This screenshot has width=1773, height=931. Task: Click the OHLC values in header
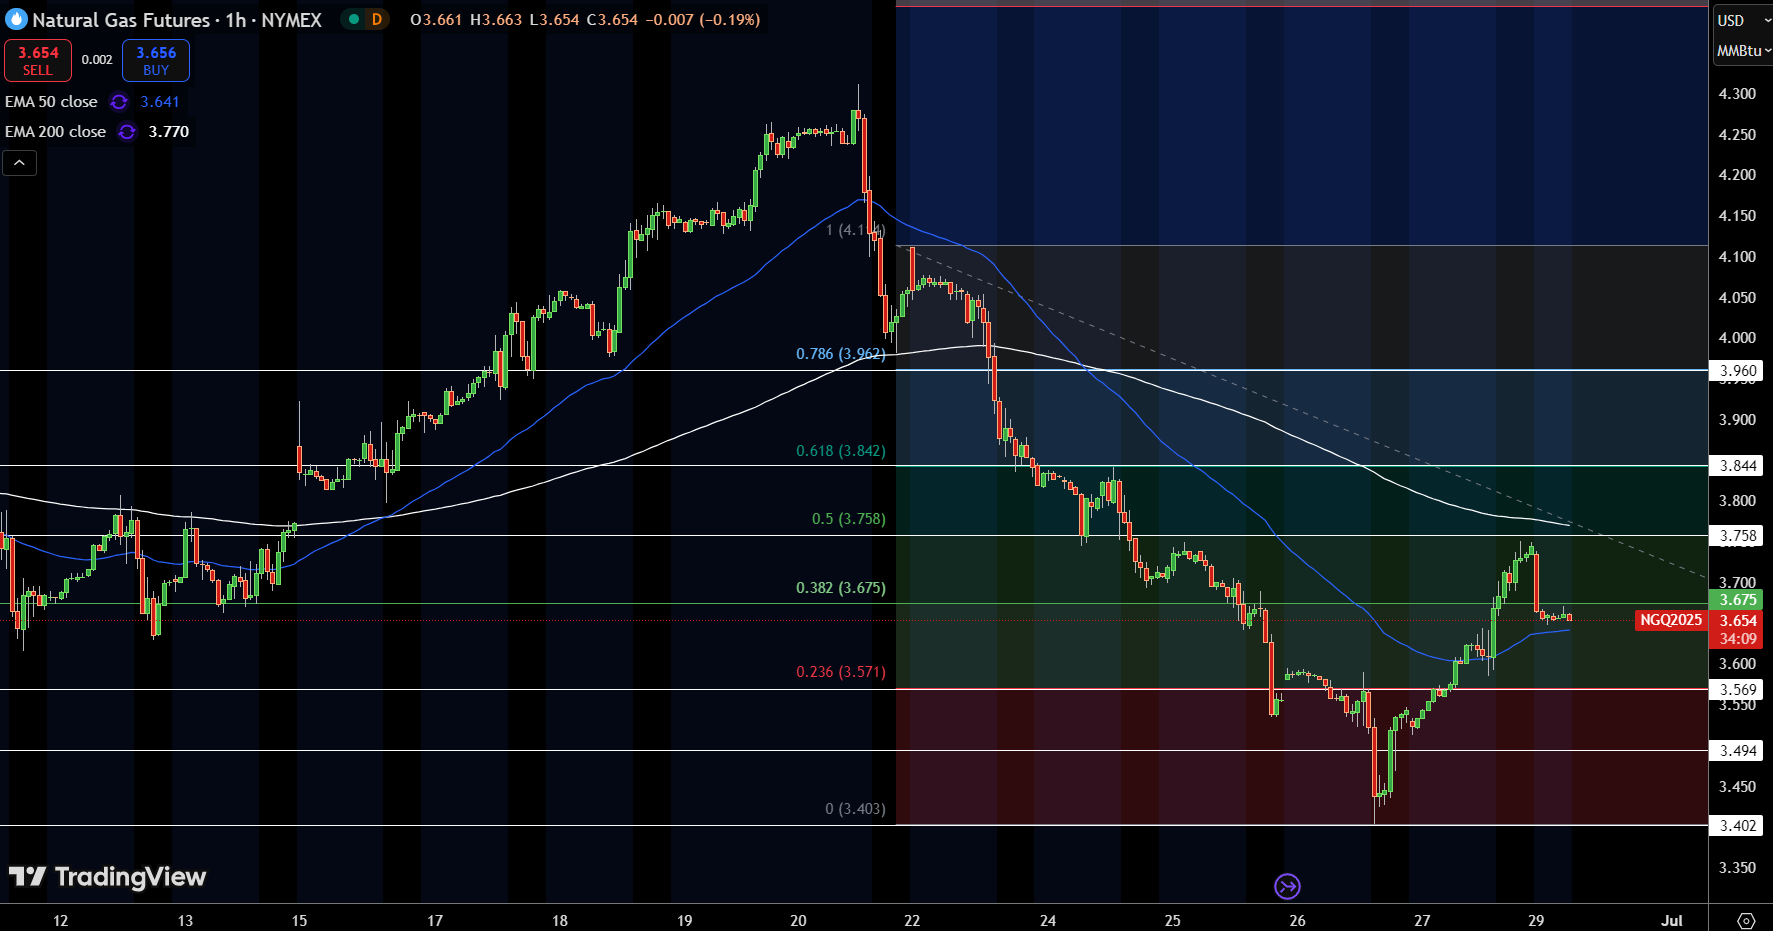point(584,20)
